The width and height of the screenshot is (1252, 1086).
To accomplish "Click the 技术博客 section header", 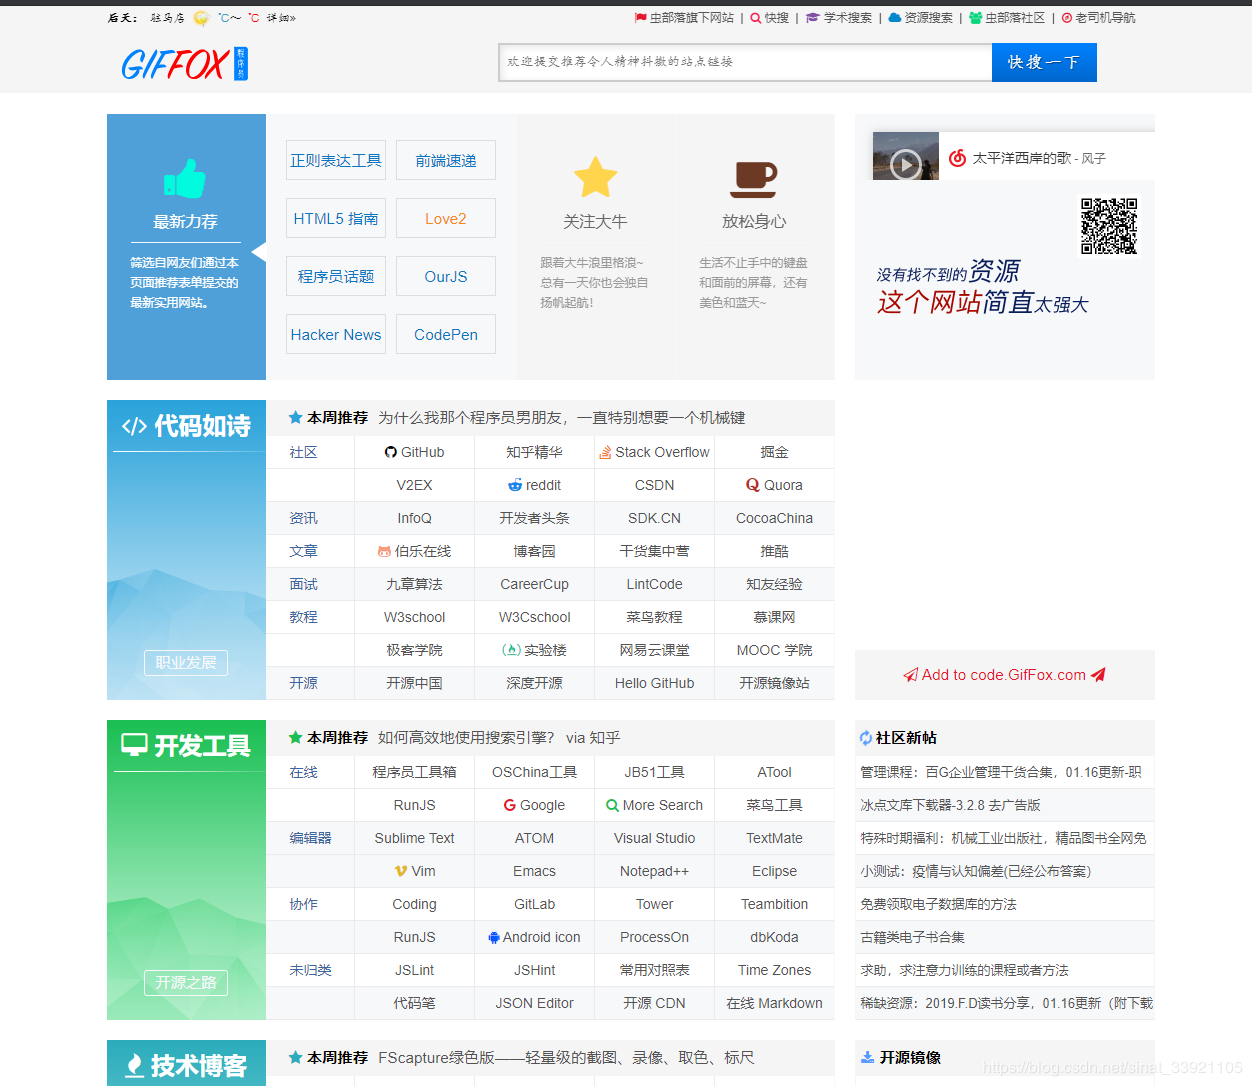I will [x=186, y=1066].
